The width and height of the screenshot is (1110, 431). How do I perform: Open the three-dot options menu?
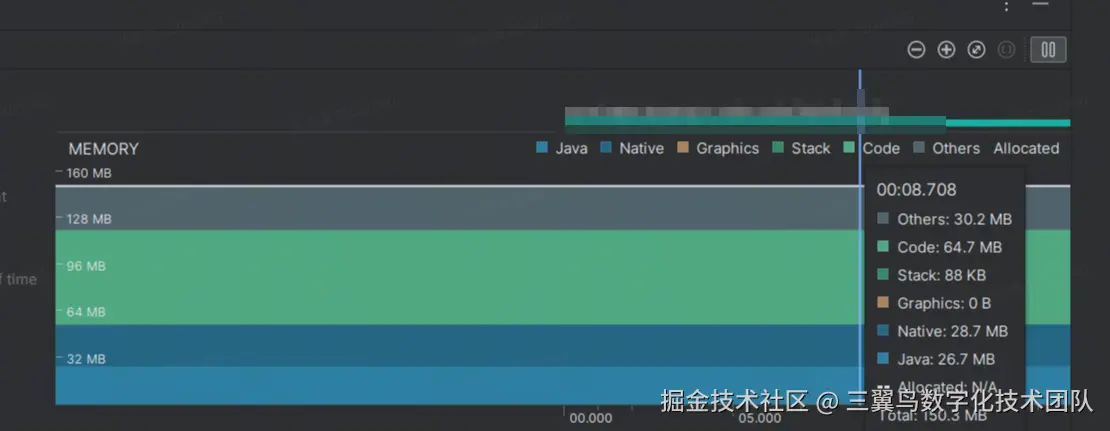[1006, 6]
